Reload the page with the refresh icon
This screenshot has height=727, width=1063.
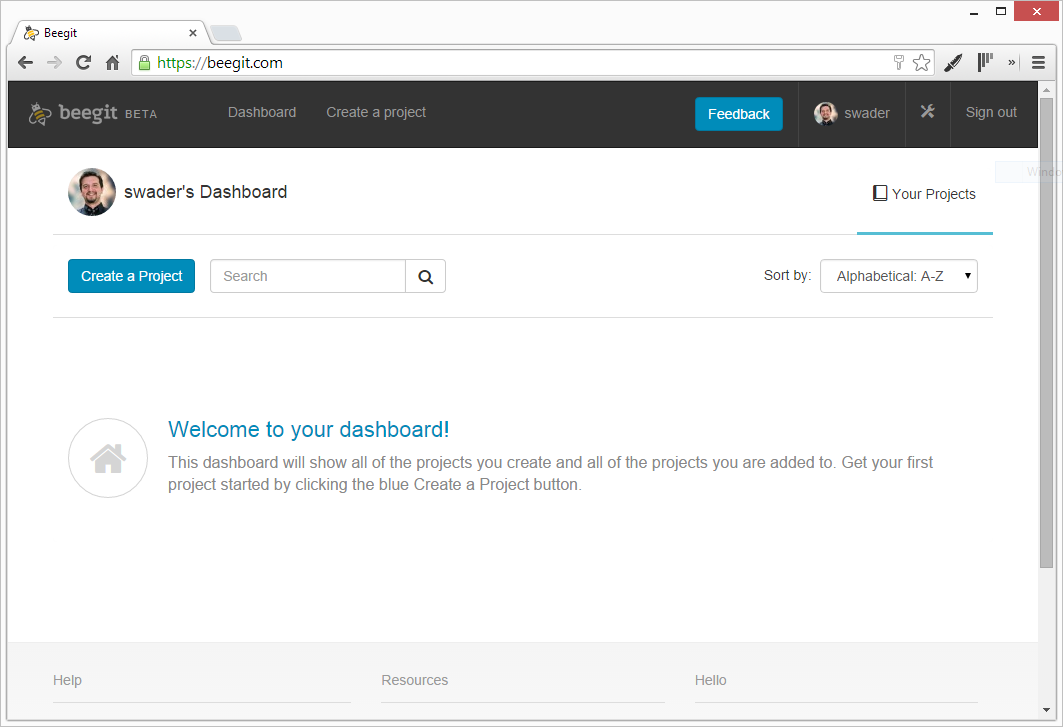click(x=84, y=63)
